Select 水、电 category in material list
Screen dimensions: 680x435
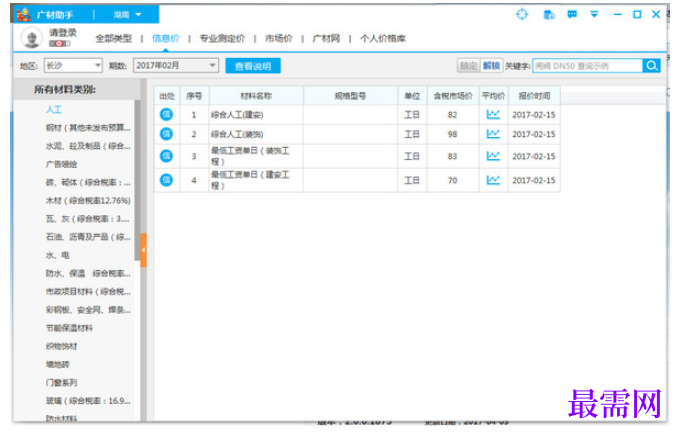[x=57, y=255]
